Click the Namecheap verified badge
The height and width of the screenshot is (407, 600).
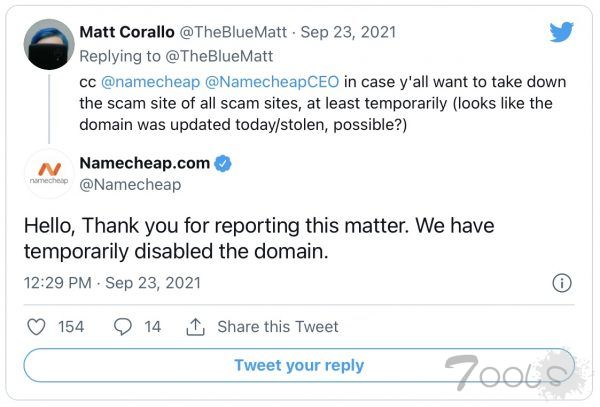coord(223,164)
